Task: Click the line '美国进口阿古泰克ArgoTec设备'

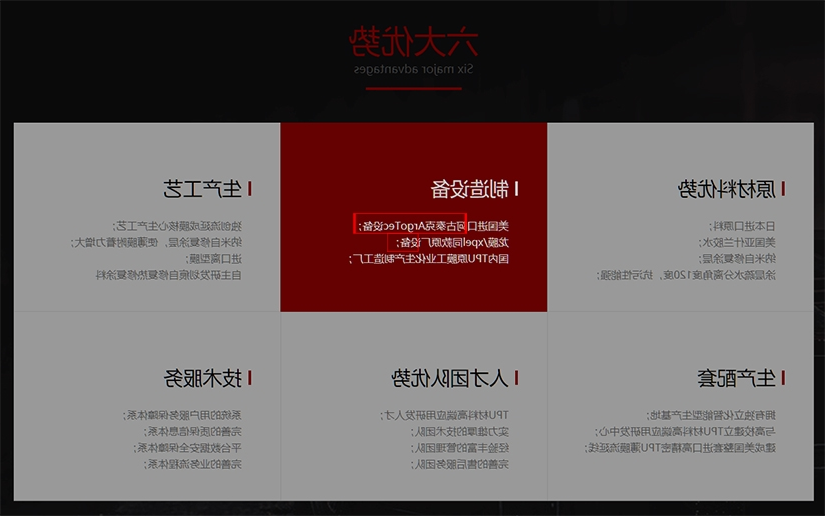Action: pyautogui.click(x=434, y=226)
